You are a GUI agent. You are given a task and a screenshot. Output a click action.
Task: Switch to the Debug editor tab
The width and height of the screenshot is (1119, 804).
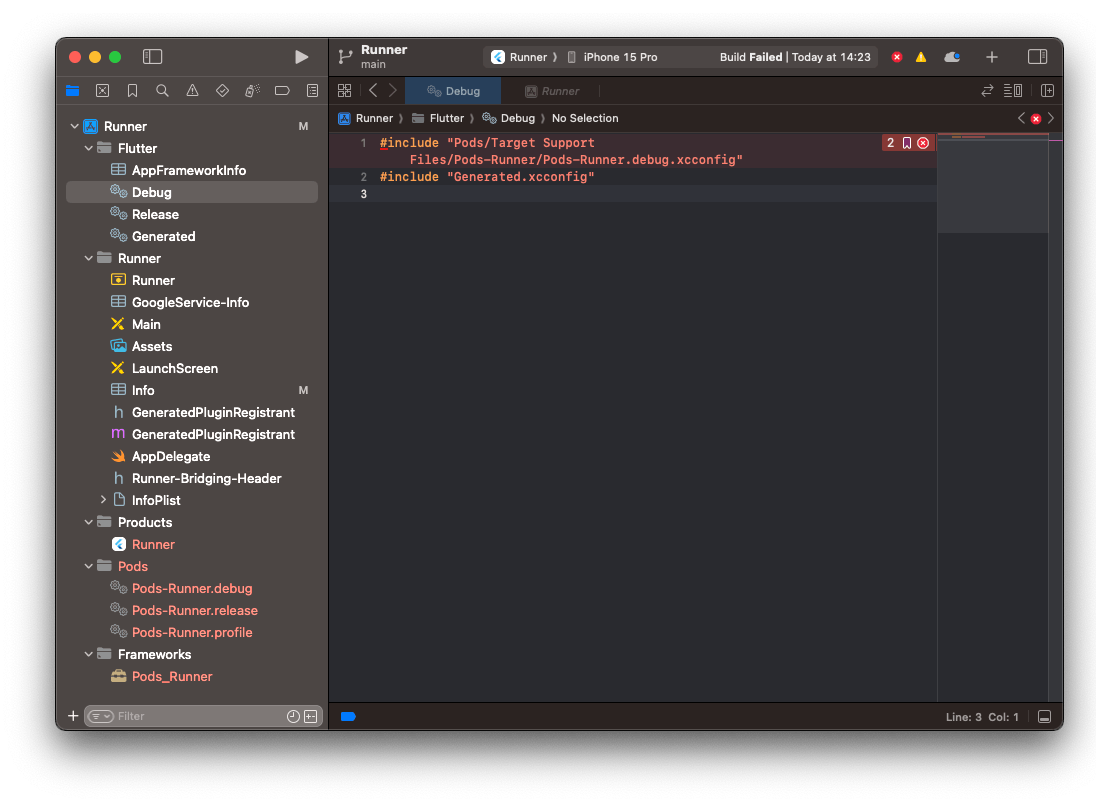(453, 91)
